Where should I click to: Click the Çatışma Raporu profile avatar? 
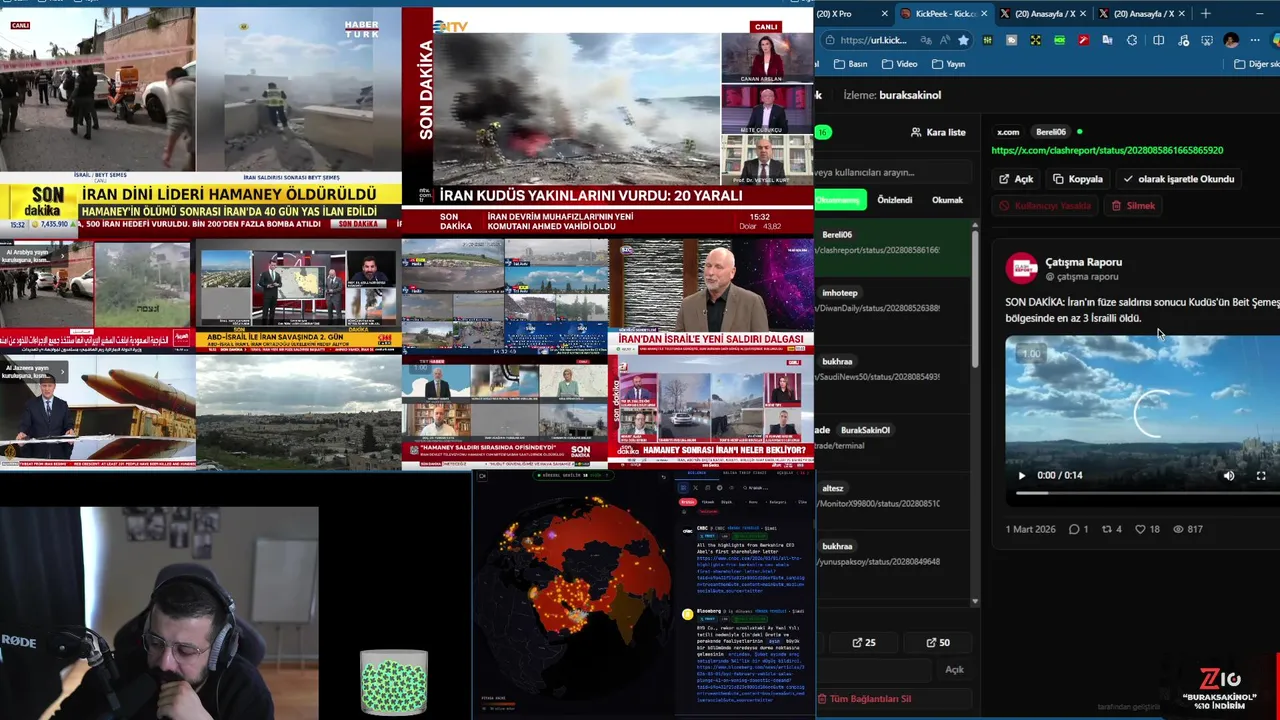1021,268
